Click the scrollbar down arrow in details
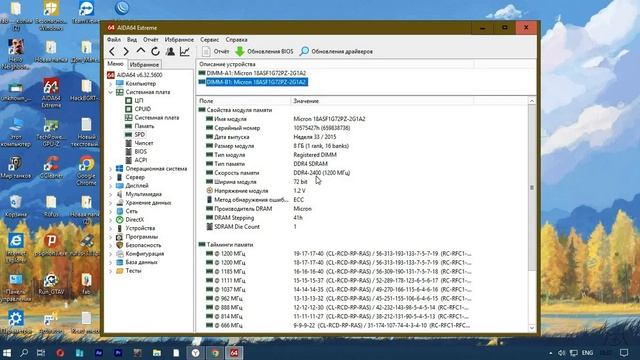This screenshot has width=640, height=360. pyautogui.click(x=531, y=328)
